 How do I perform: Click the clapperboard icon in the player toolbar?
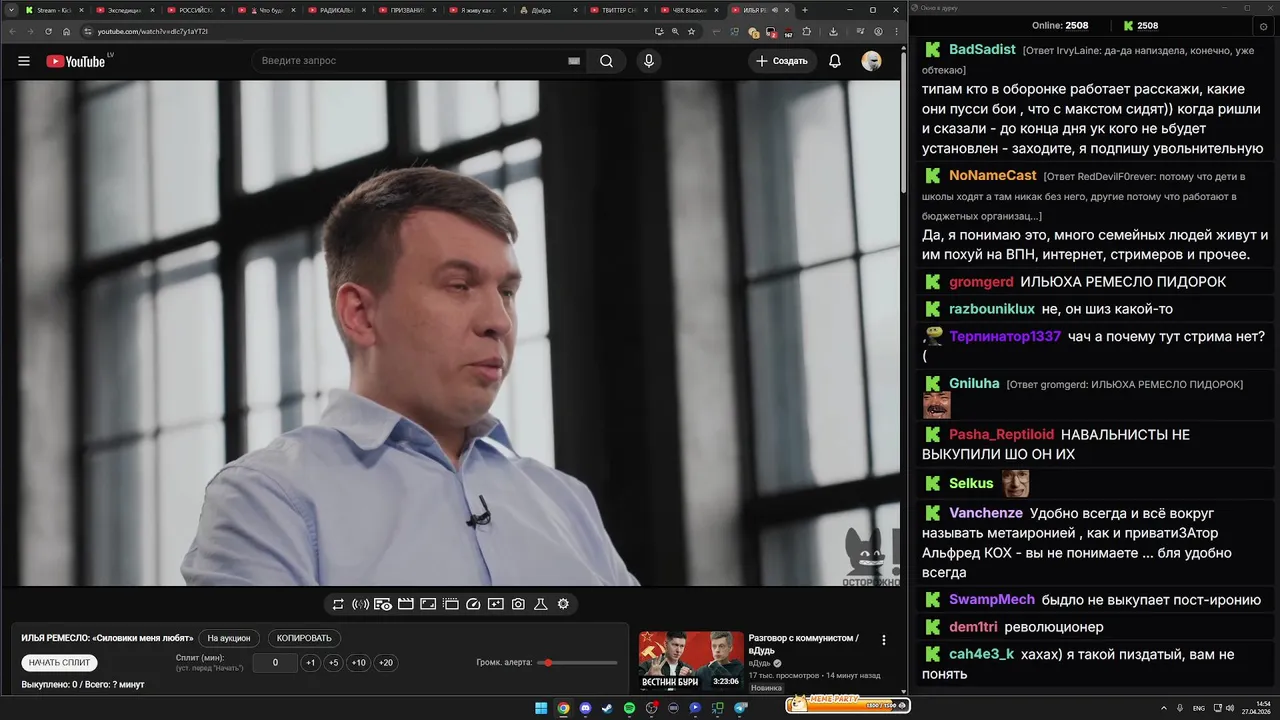click(406, 604)
